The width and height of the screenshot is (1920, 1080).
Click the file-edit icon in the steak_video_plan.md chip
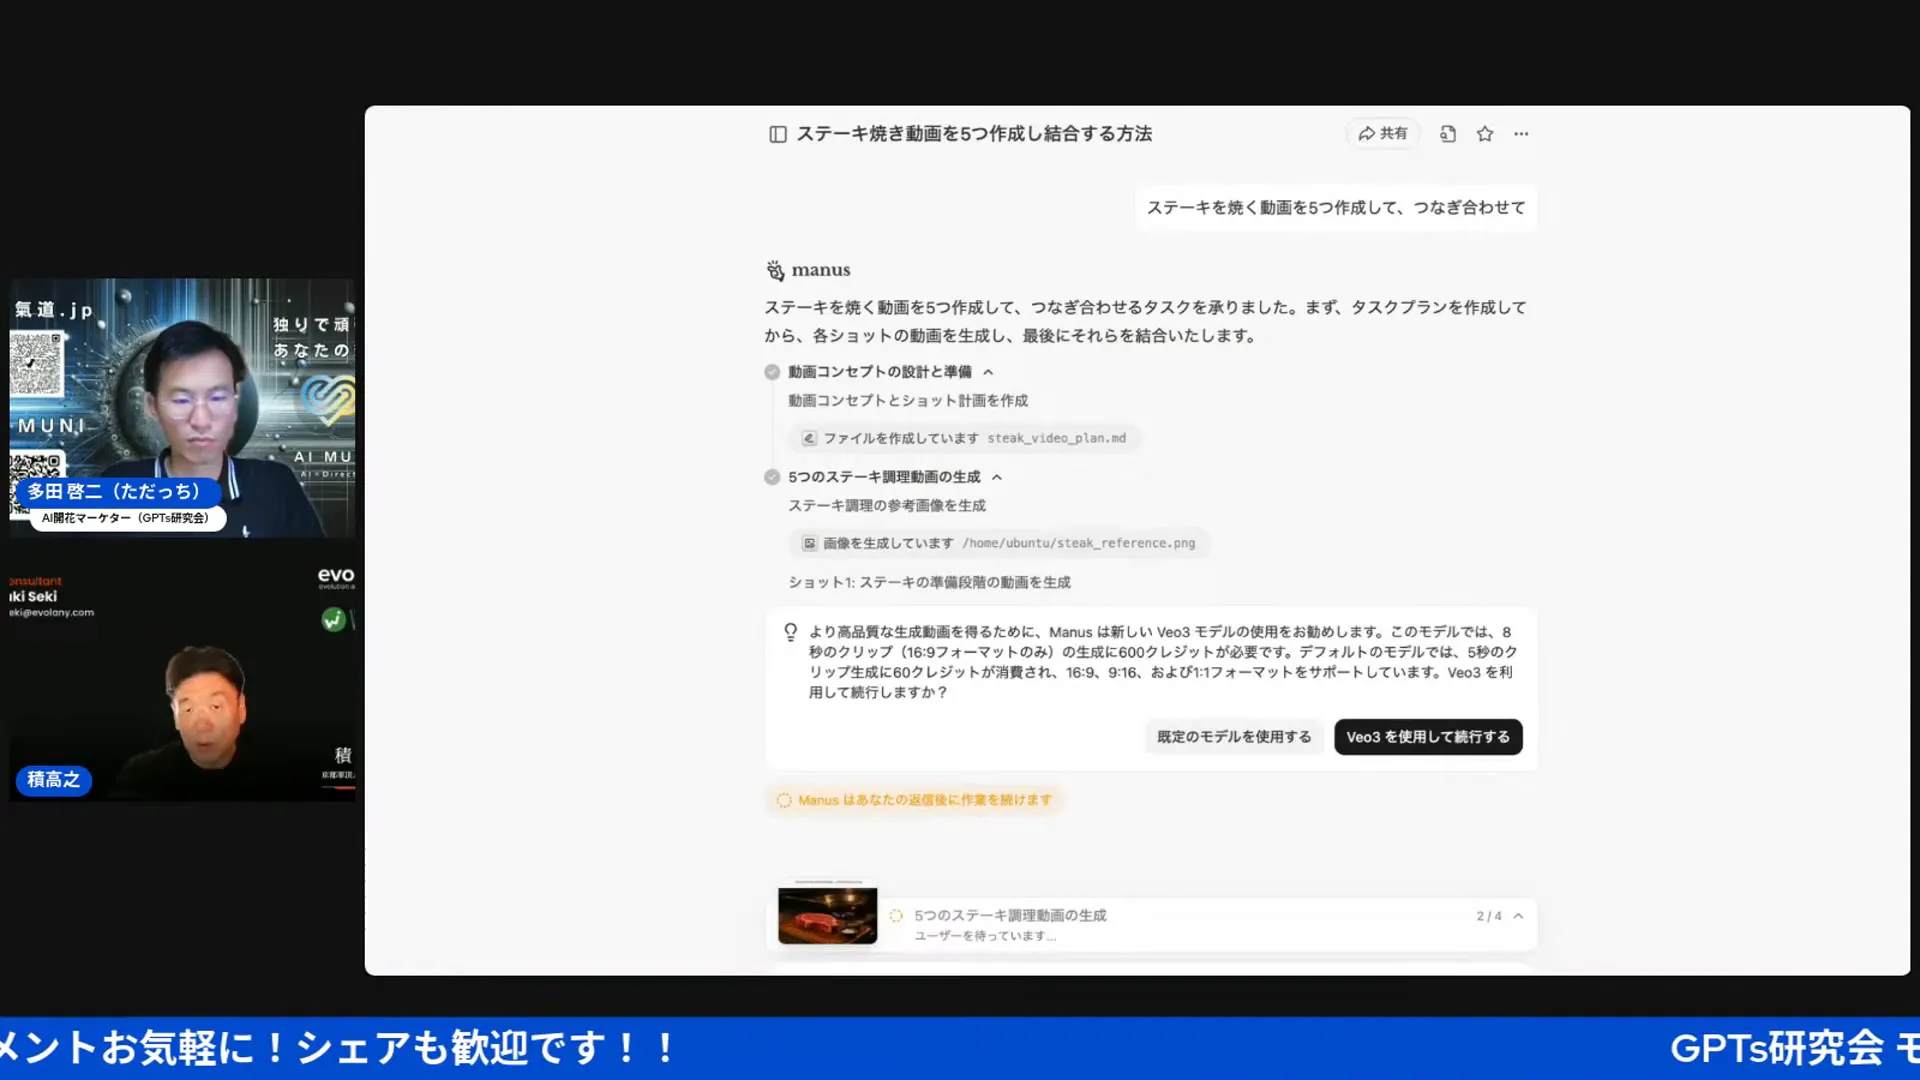(x=809, y=438)
